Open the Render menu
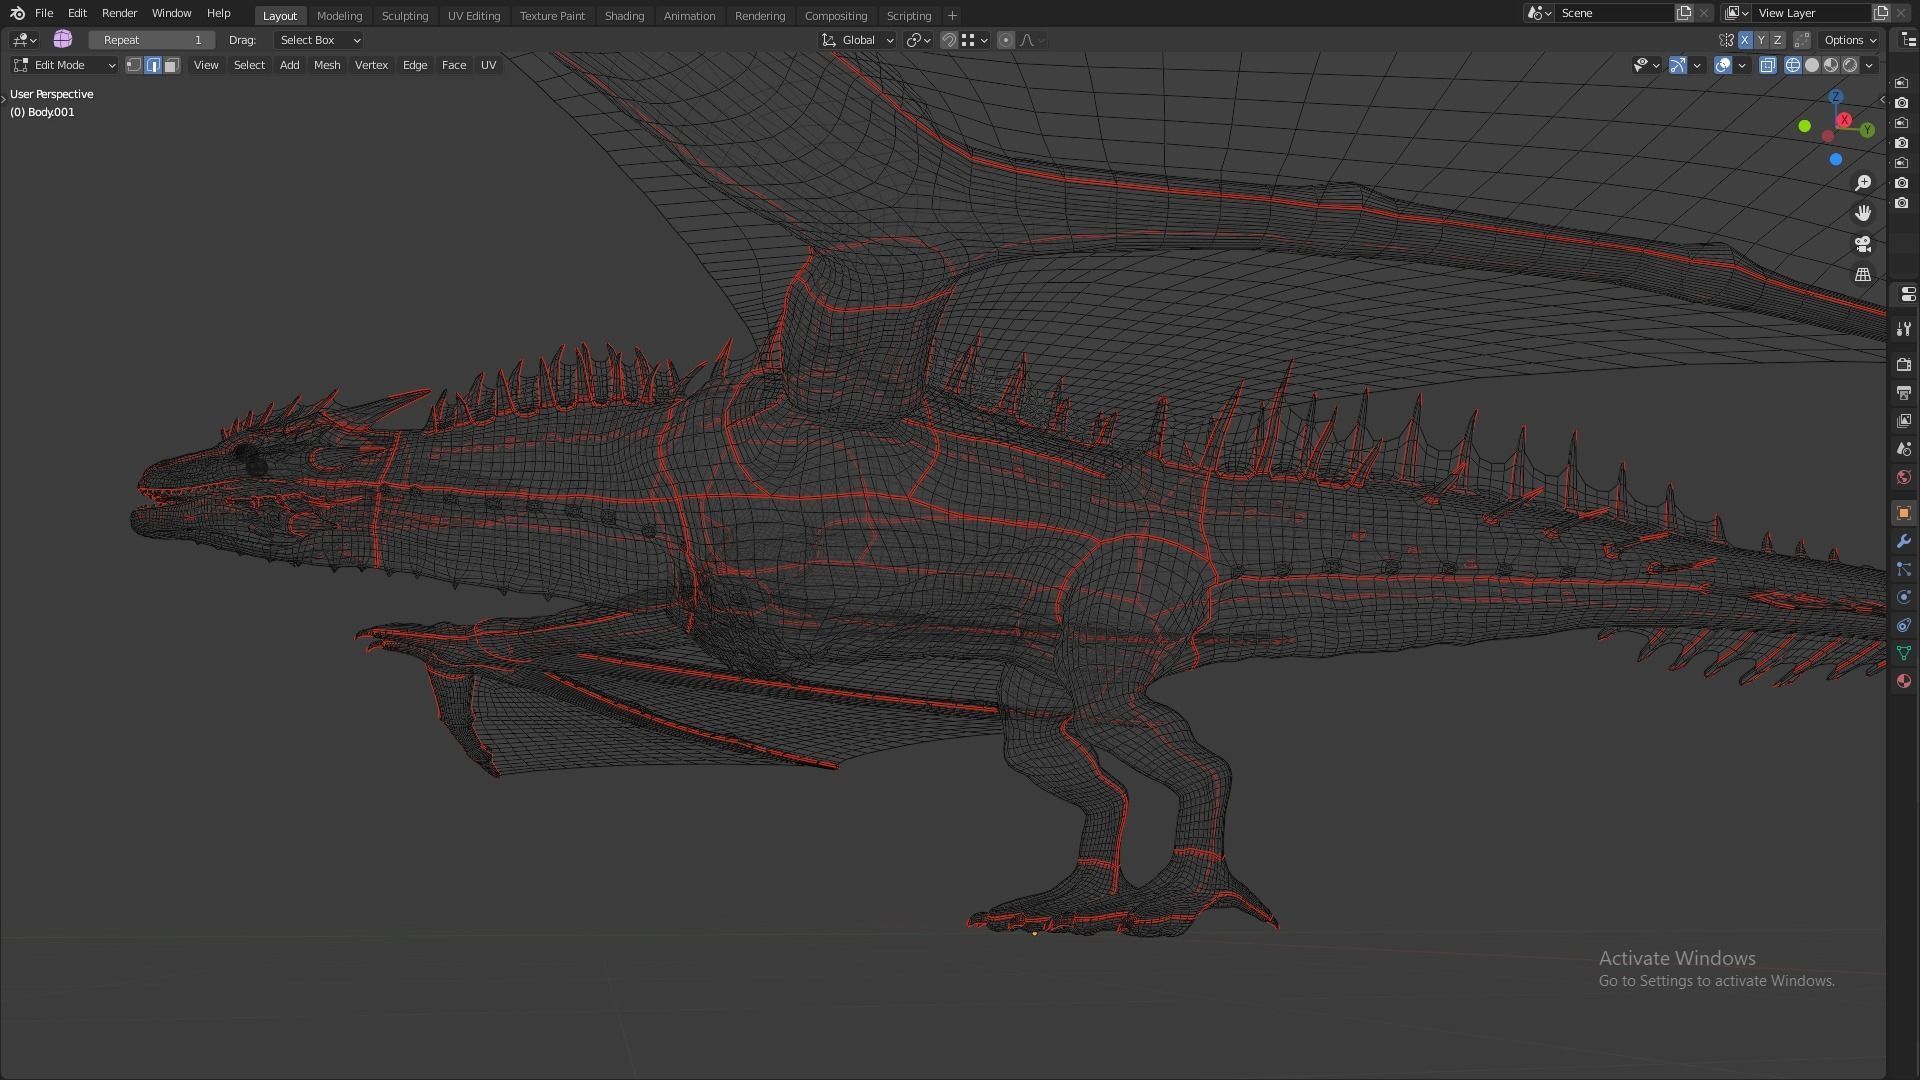The width and height of the screenshot is (1920, 1080). tap(119, 13)
